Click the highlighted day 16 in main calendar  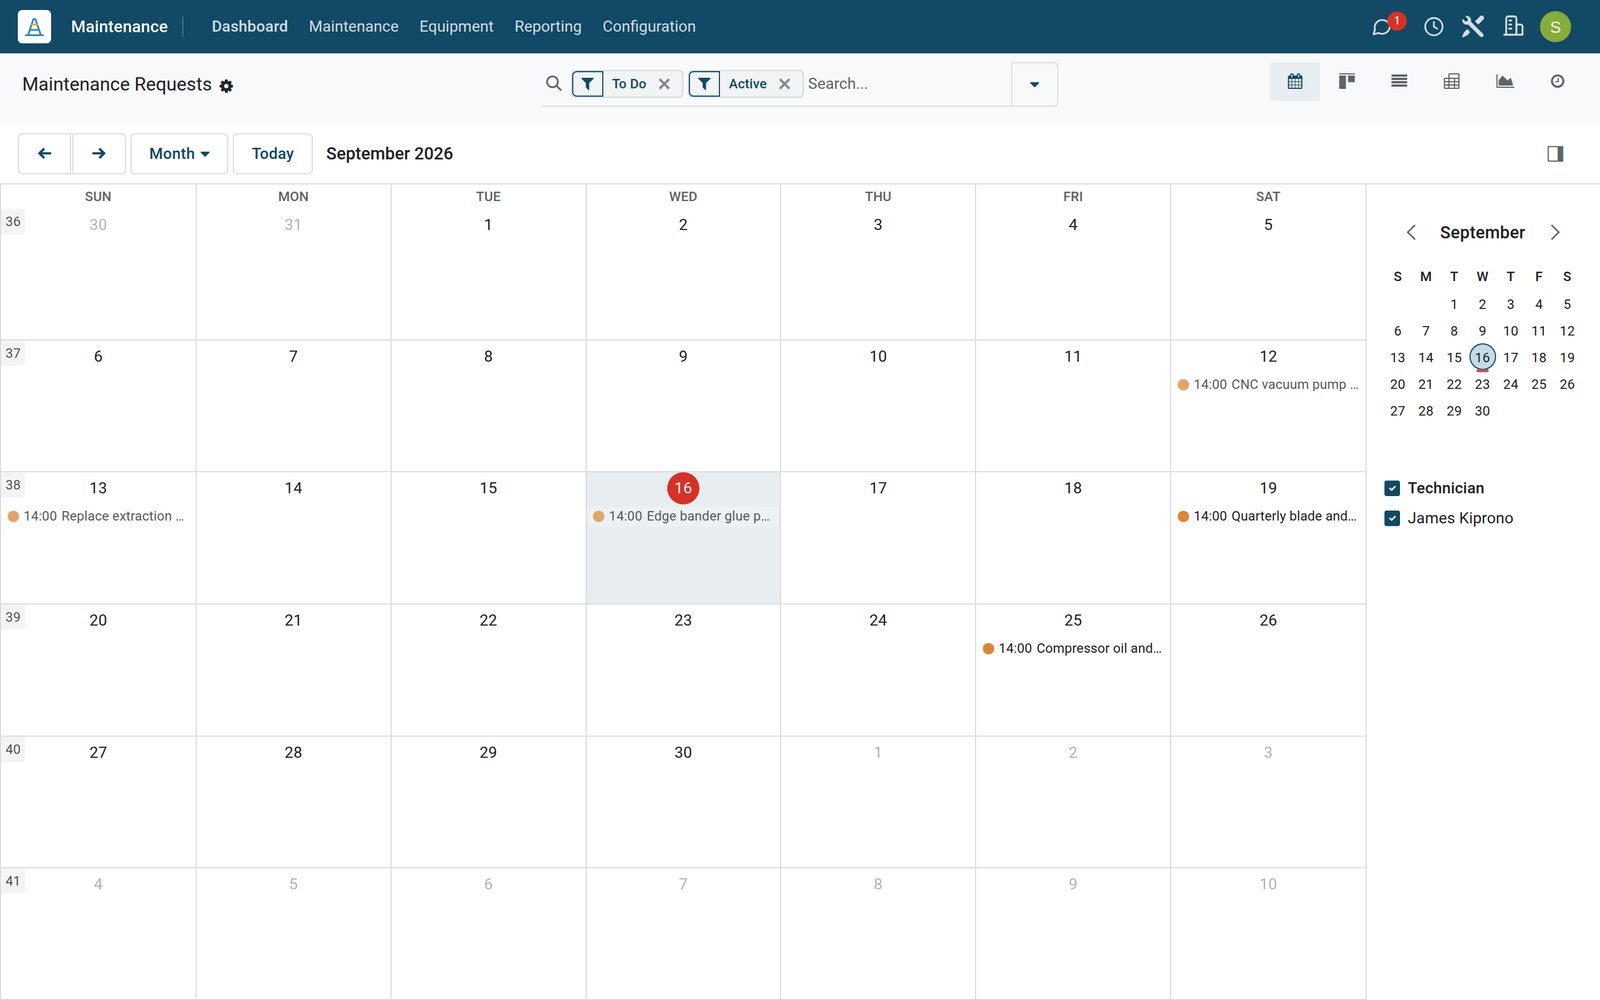[x=683, y=489]
